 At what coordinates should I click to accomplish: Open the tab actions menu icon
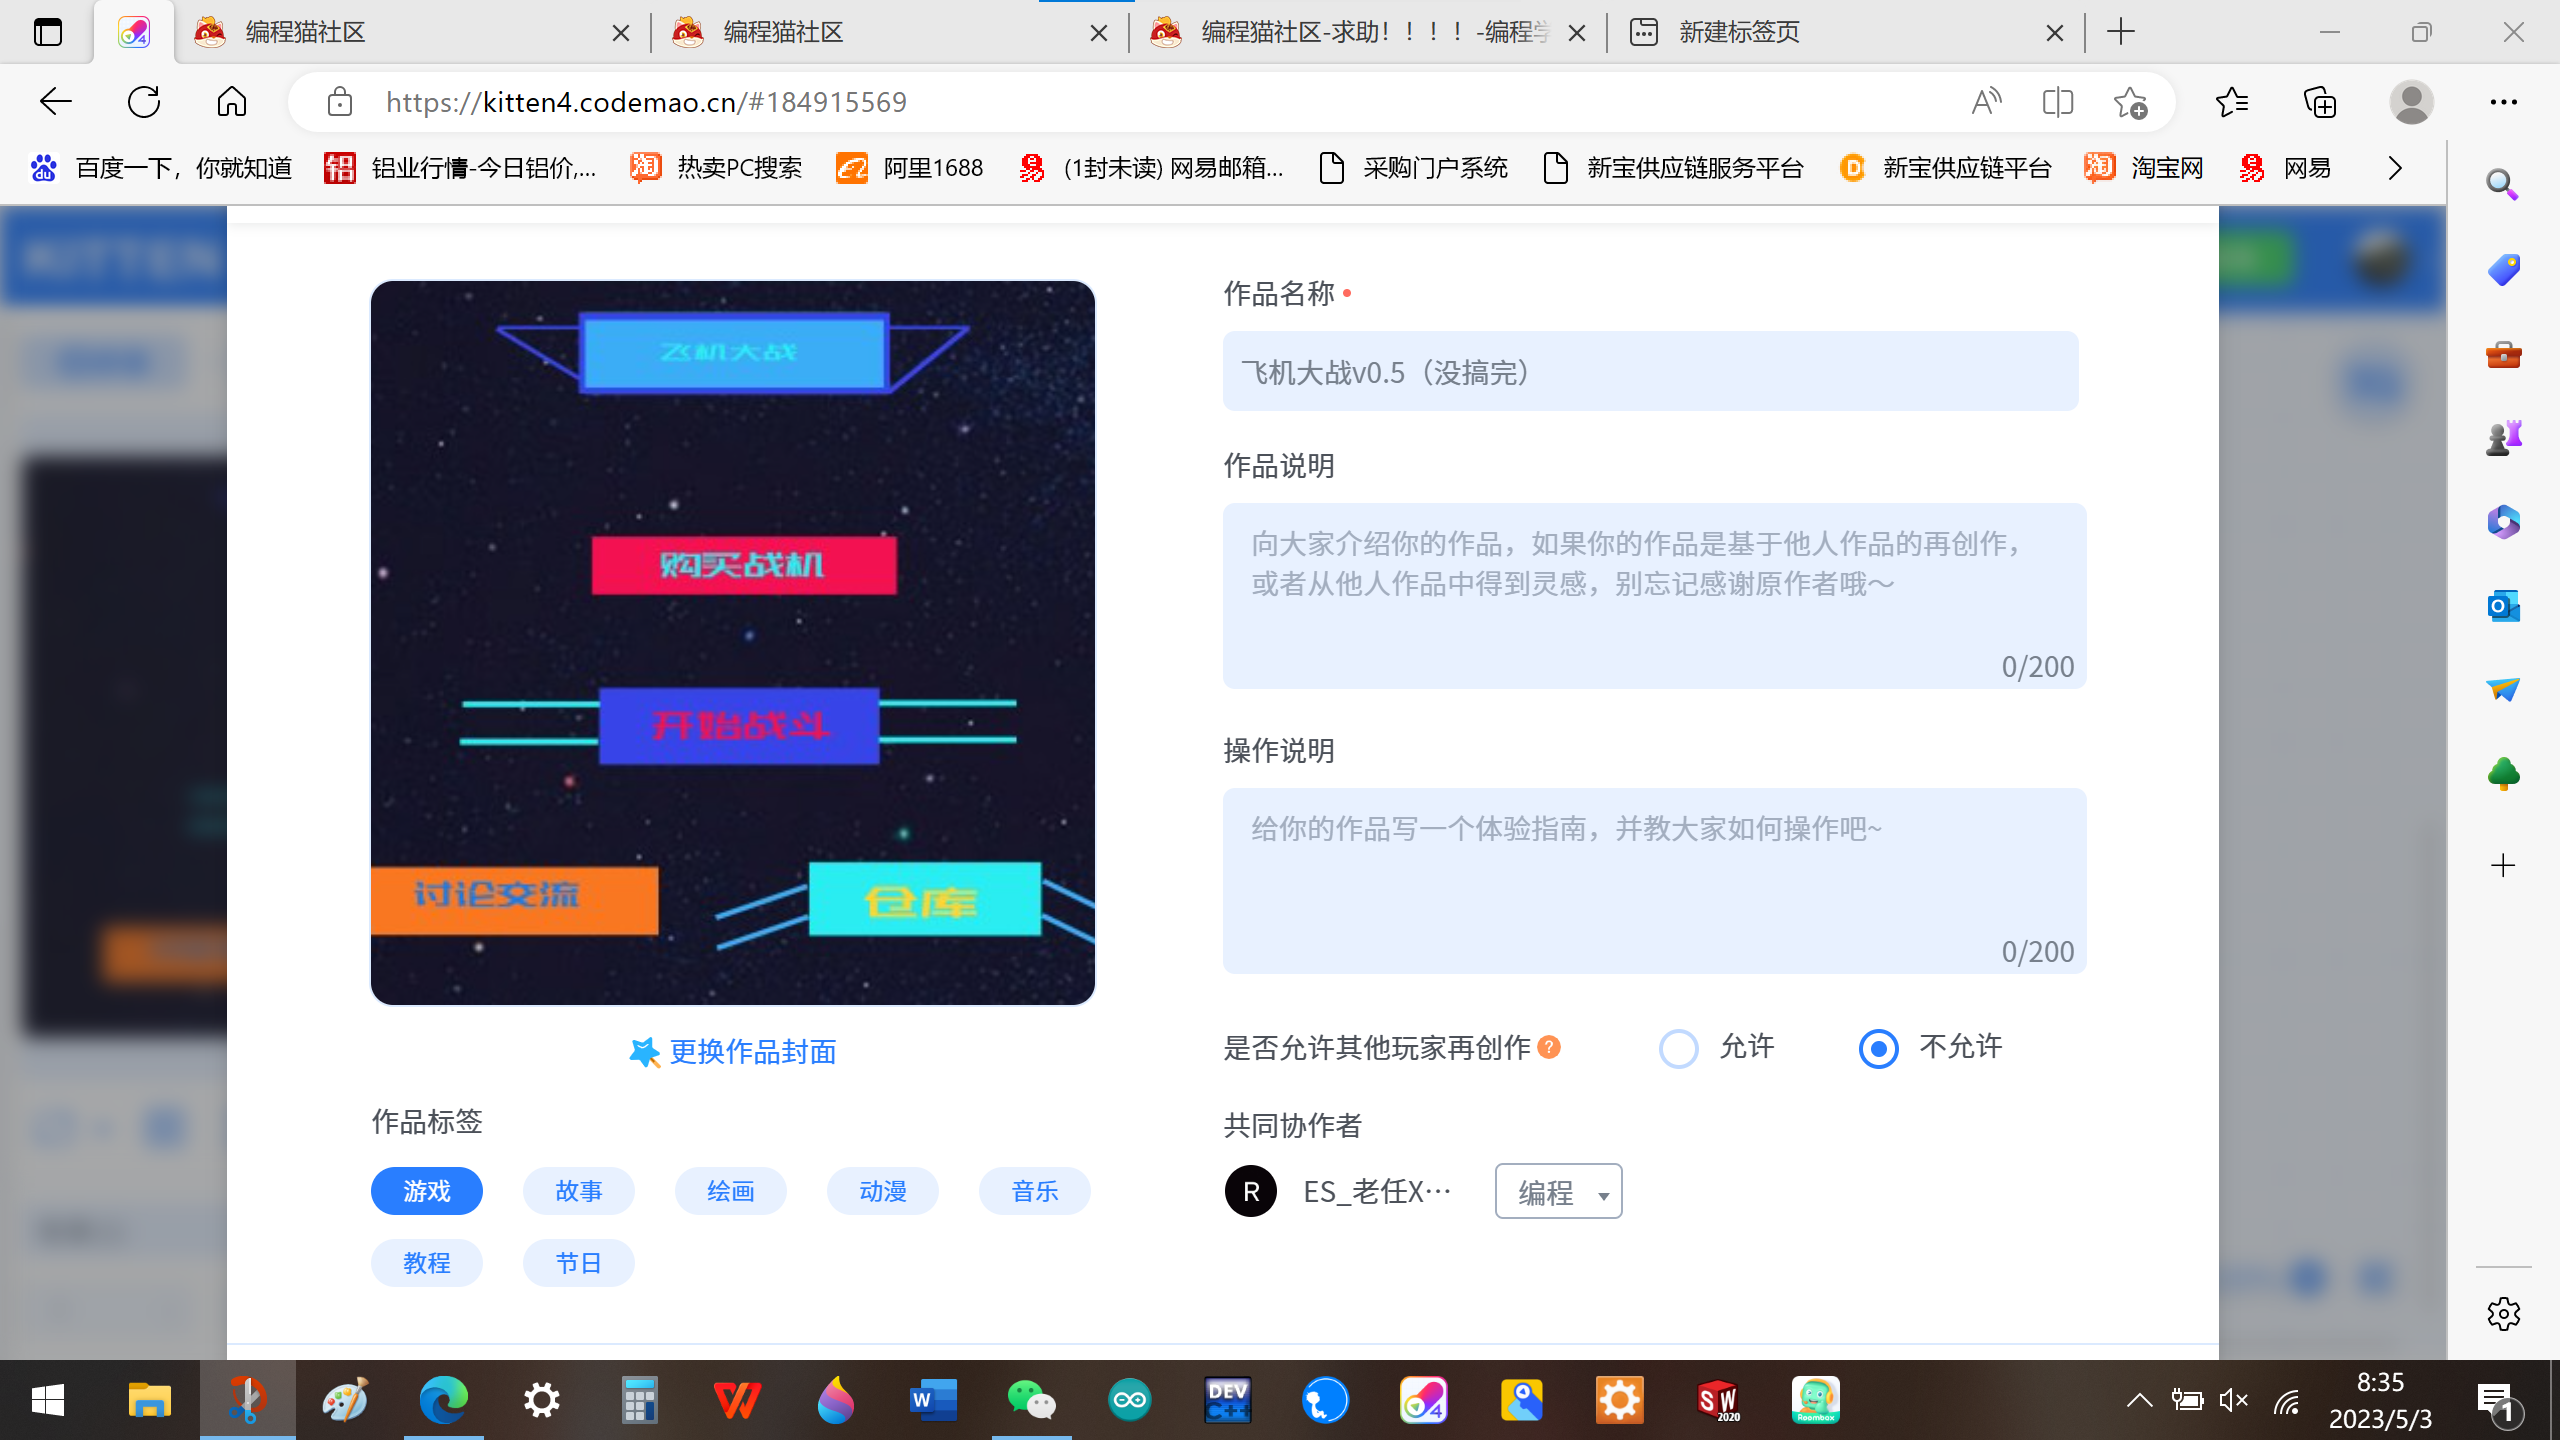[47, 32]
